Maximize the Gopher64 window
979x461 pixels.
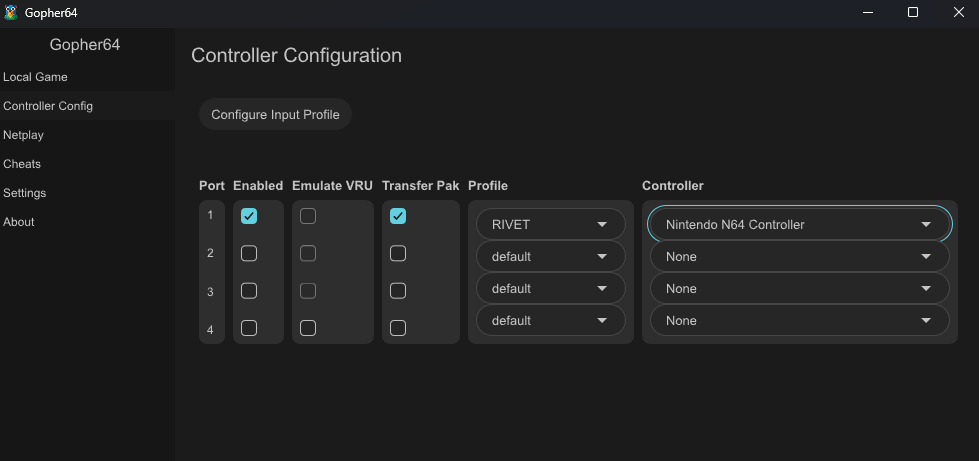912,12
